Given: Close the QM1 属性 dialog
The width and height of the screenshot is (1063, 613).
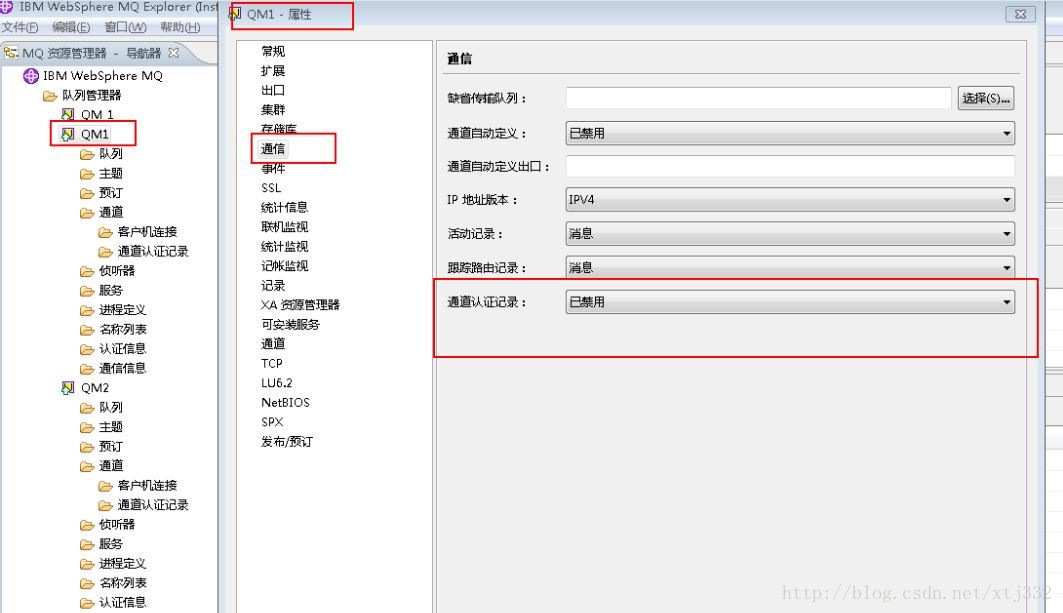Looking at the screenshot, I should tap(1020, 14).
